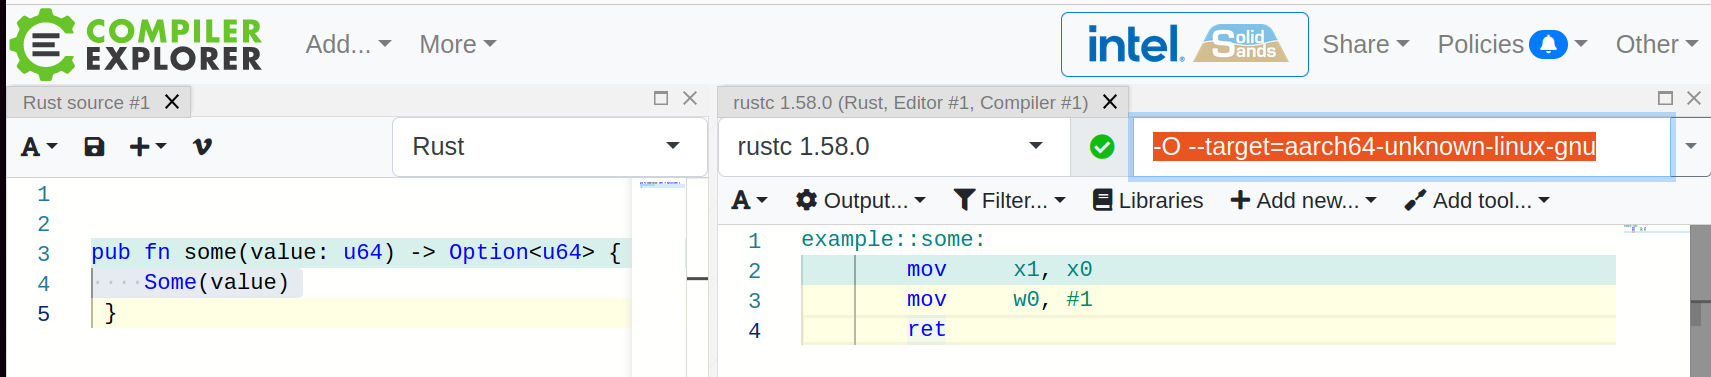Viewport: 1711px width, 377px height.
Task: Click the 'mov x1, x0' assembly line
Action: [1000, 270]
